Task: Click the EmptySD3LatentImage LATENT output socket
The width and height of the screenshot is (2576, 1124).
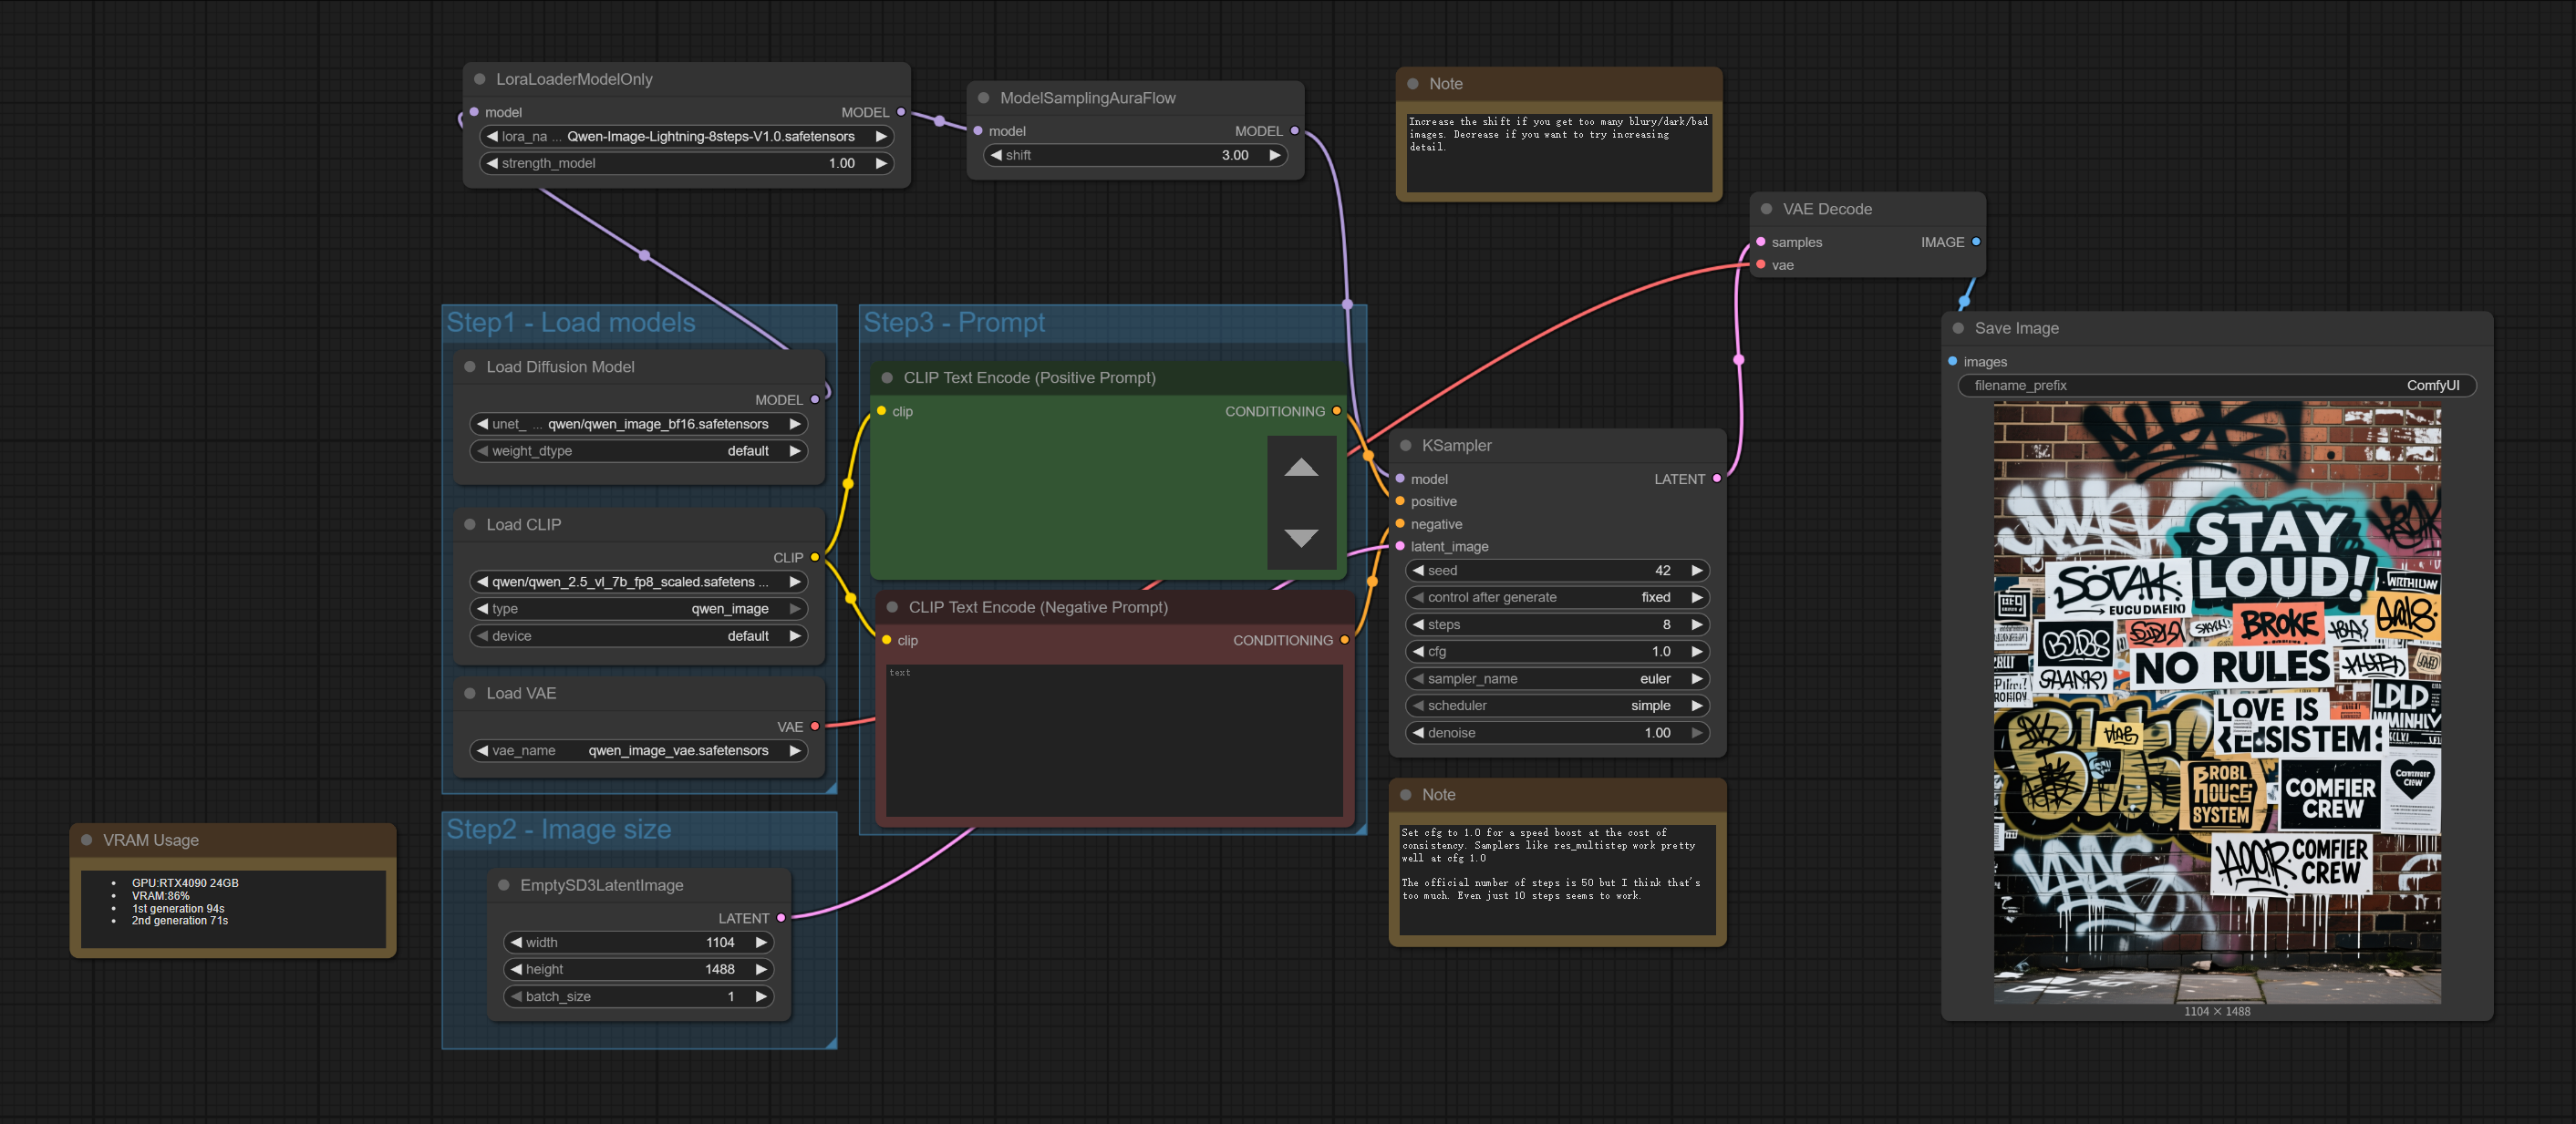Action: [781, 918]
